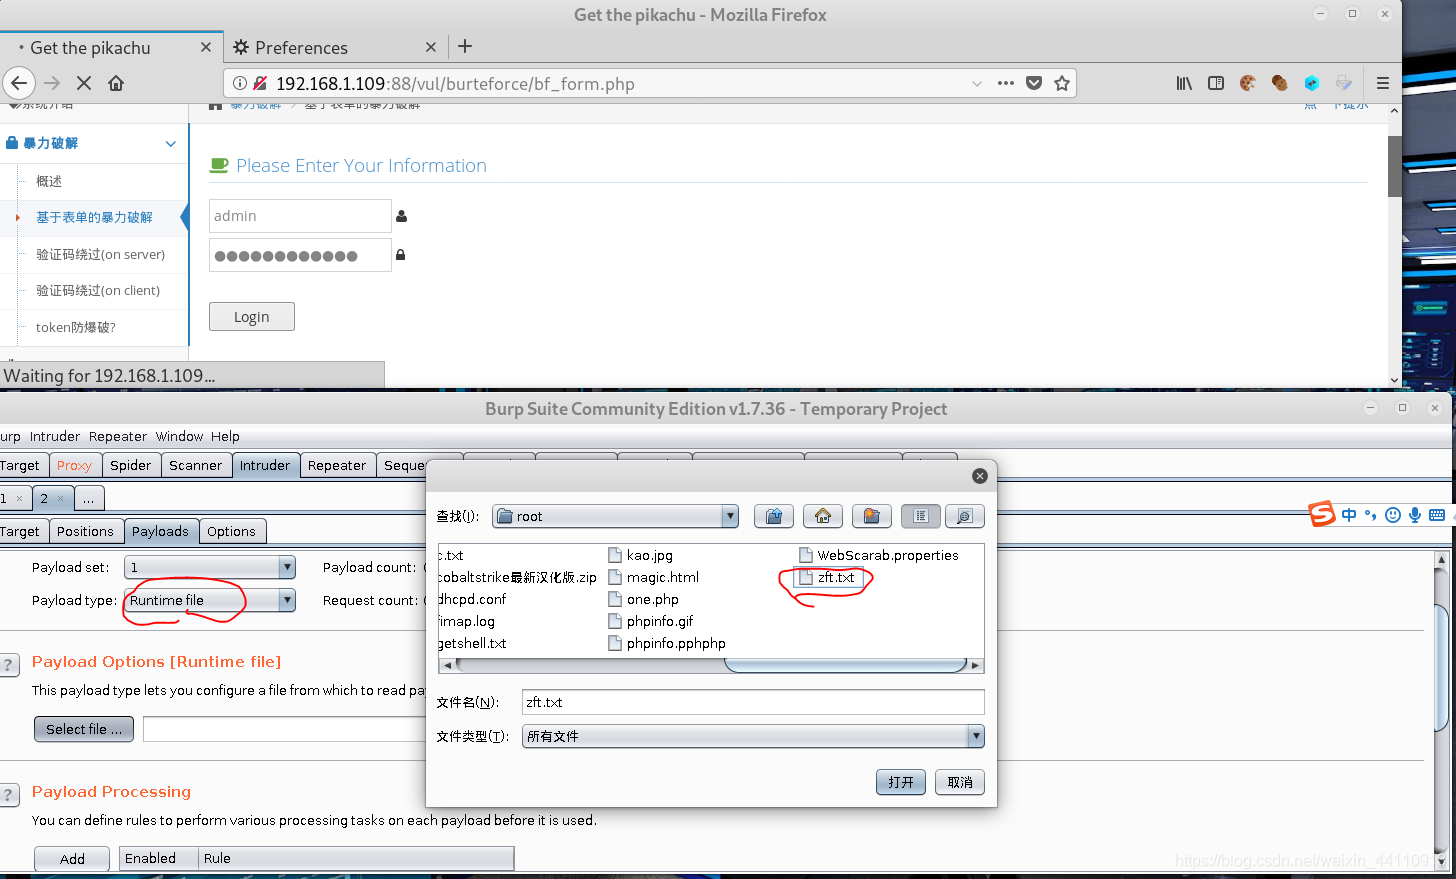Click the Add processing rule button
Screen dimensions: 1456x879
point(72,859)
